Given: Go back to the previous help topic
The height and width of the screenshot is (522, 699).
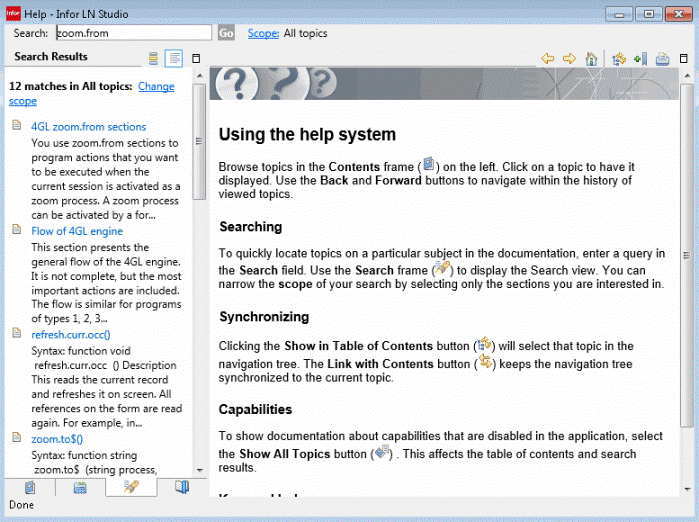Looking at the screenshot, I should pyautogui.click(x=548, y=59).
